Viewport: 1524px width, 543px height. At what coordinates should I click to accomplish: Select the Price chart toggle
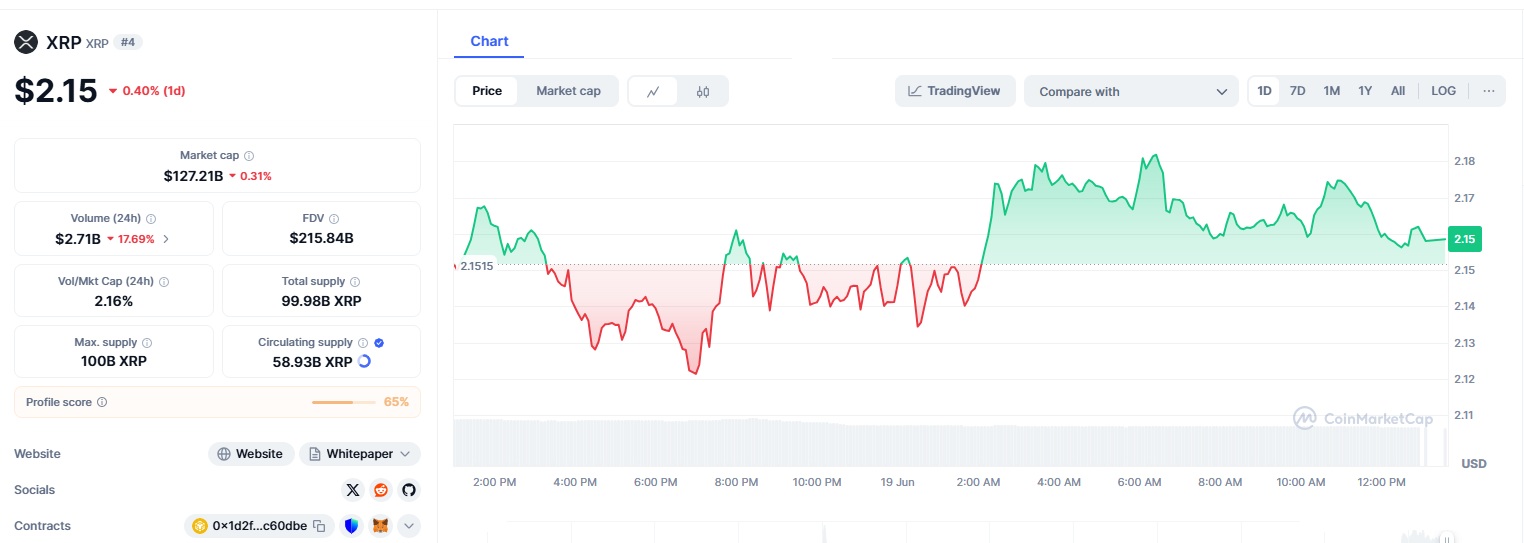(487, 91)
